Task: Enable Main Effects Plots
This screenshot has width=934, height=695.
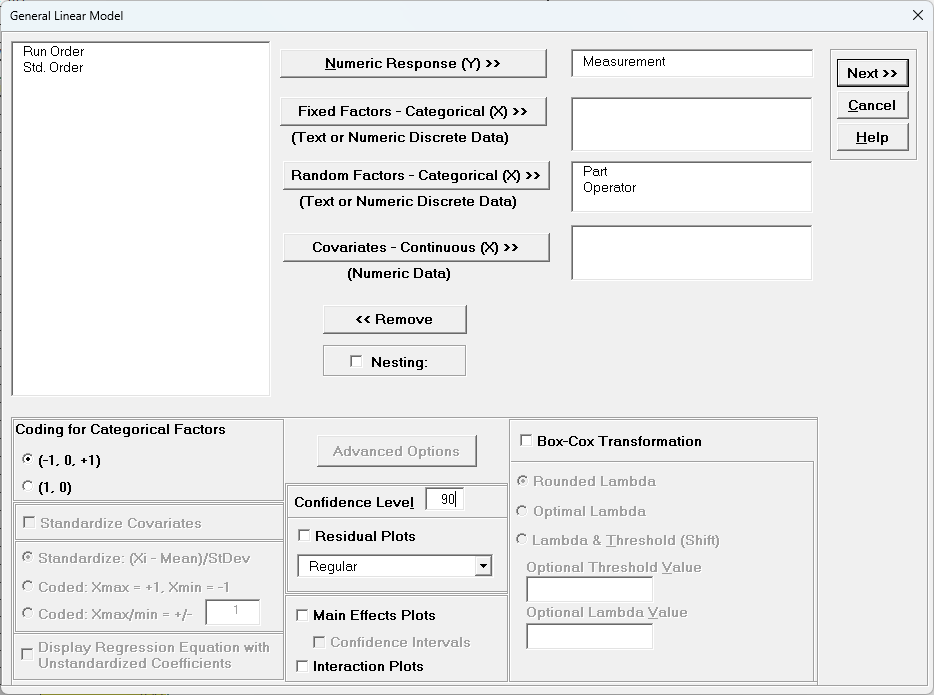Action: (x=303, y=615)
